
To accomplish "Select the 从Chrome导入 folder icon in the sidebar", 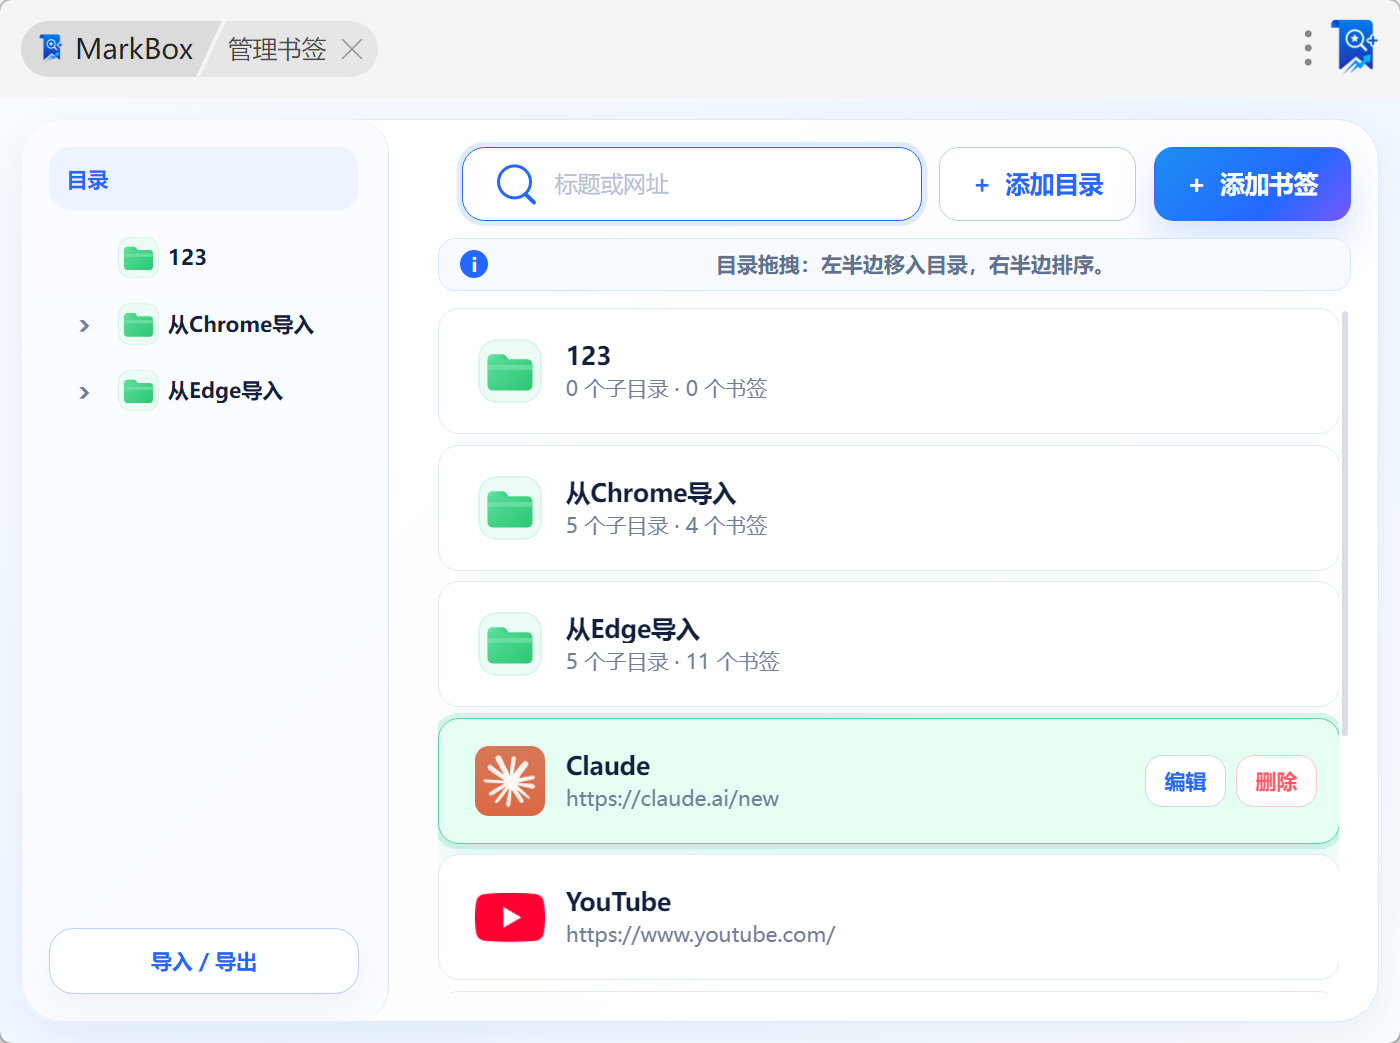I will pyautogui.click(x=138, y=325).
